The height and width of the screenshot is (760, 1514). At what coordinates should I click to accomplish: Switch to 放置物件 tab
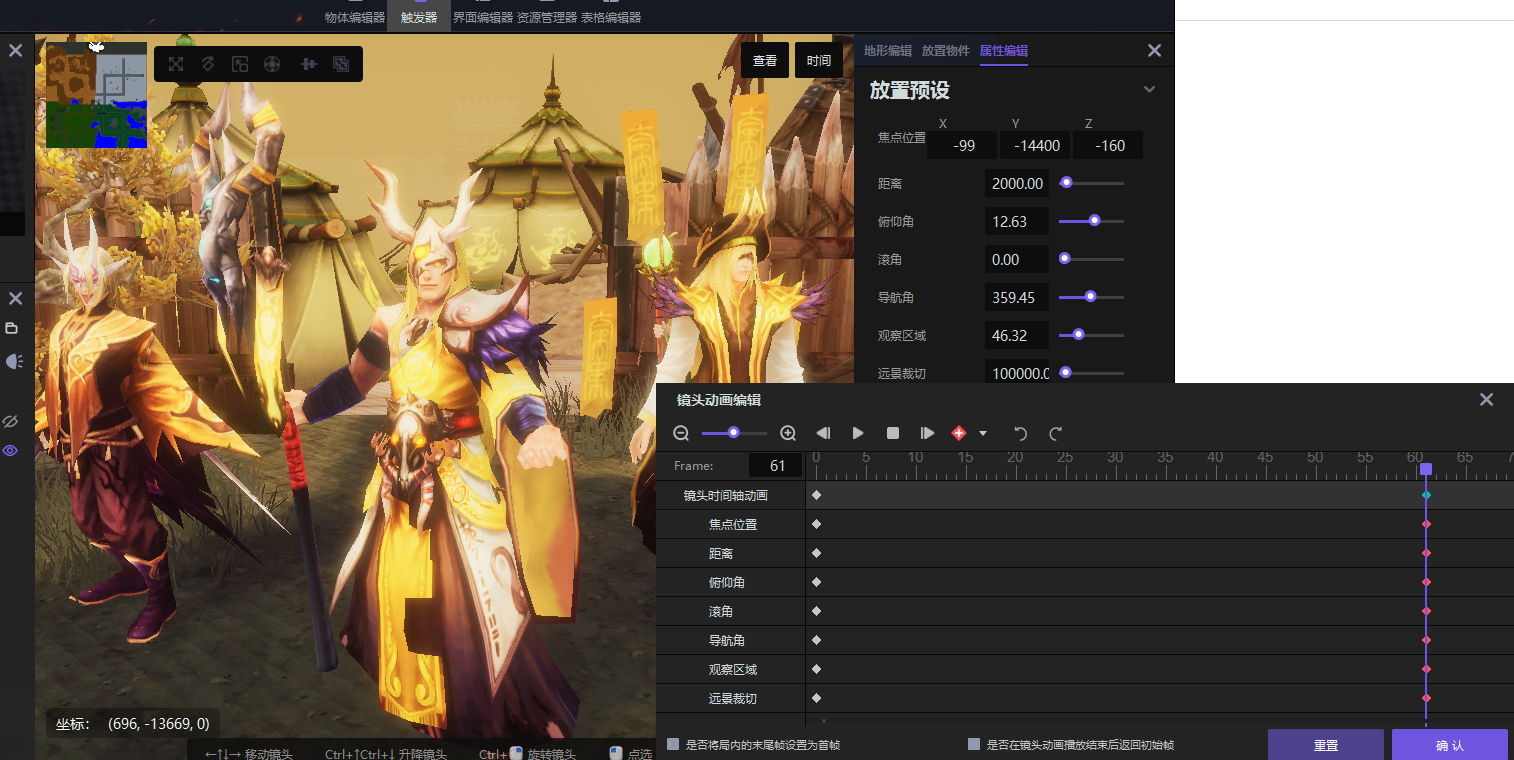click(946, 50)
